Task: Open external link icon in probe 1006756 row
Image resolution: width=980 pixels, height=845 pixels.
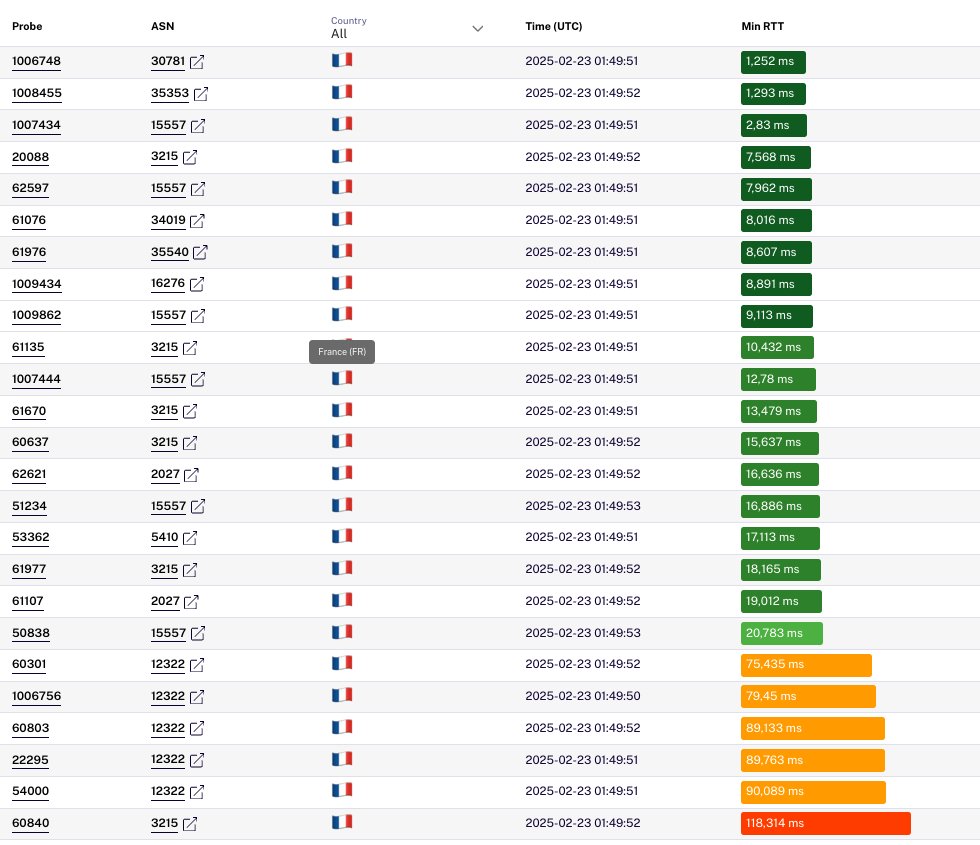Action: point(197,696)
